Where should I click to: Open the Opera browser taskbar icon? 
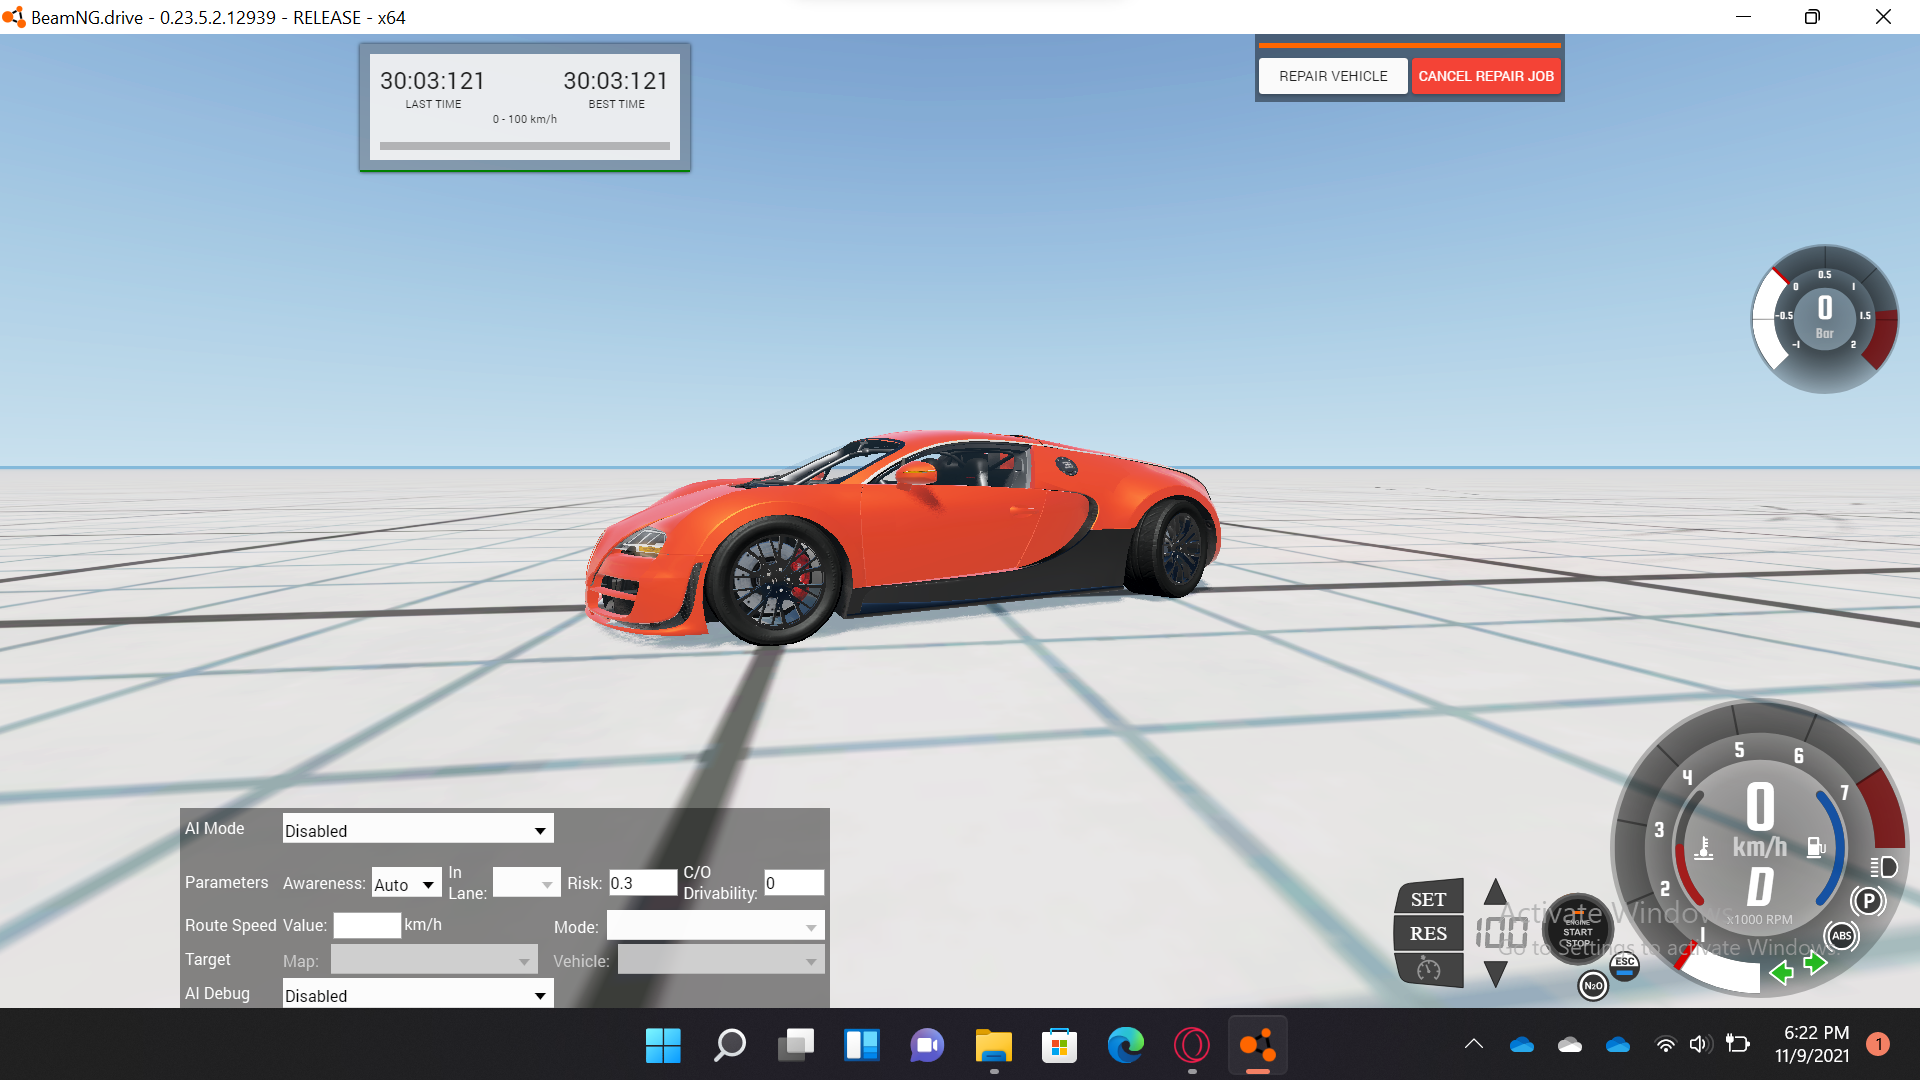coord(1192,1045)
